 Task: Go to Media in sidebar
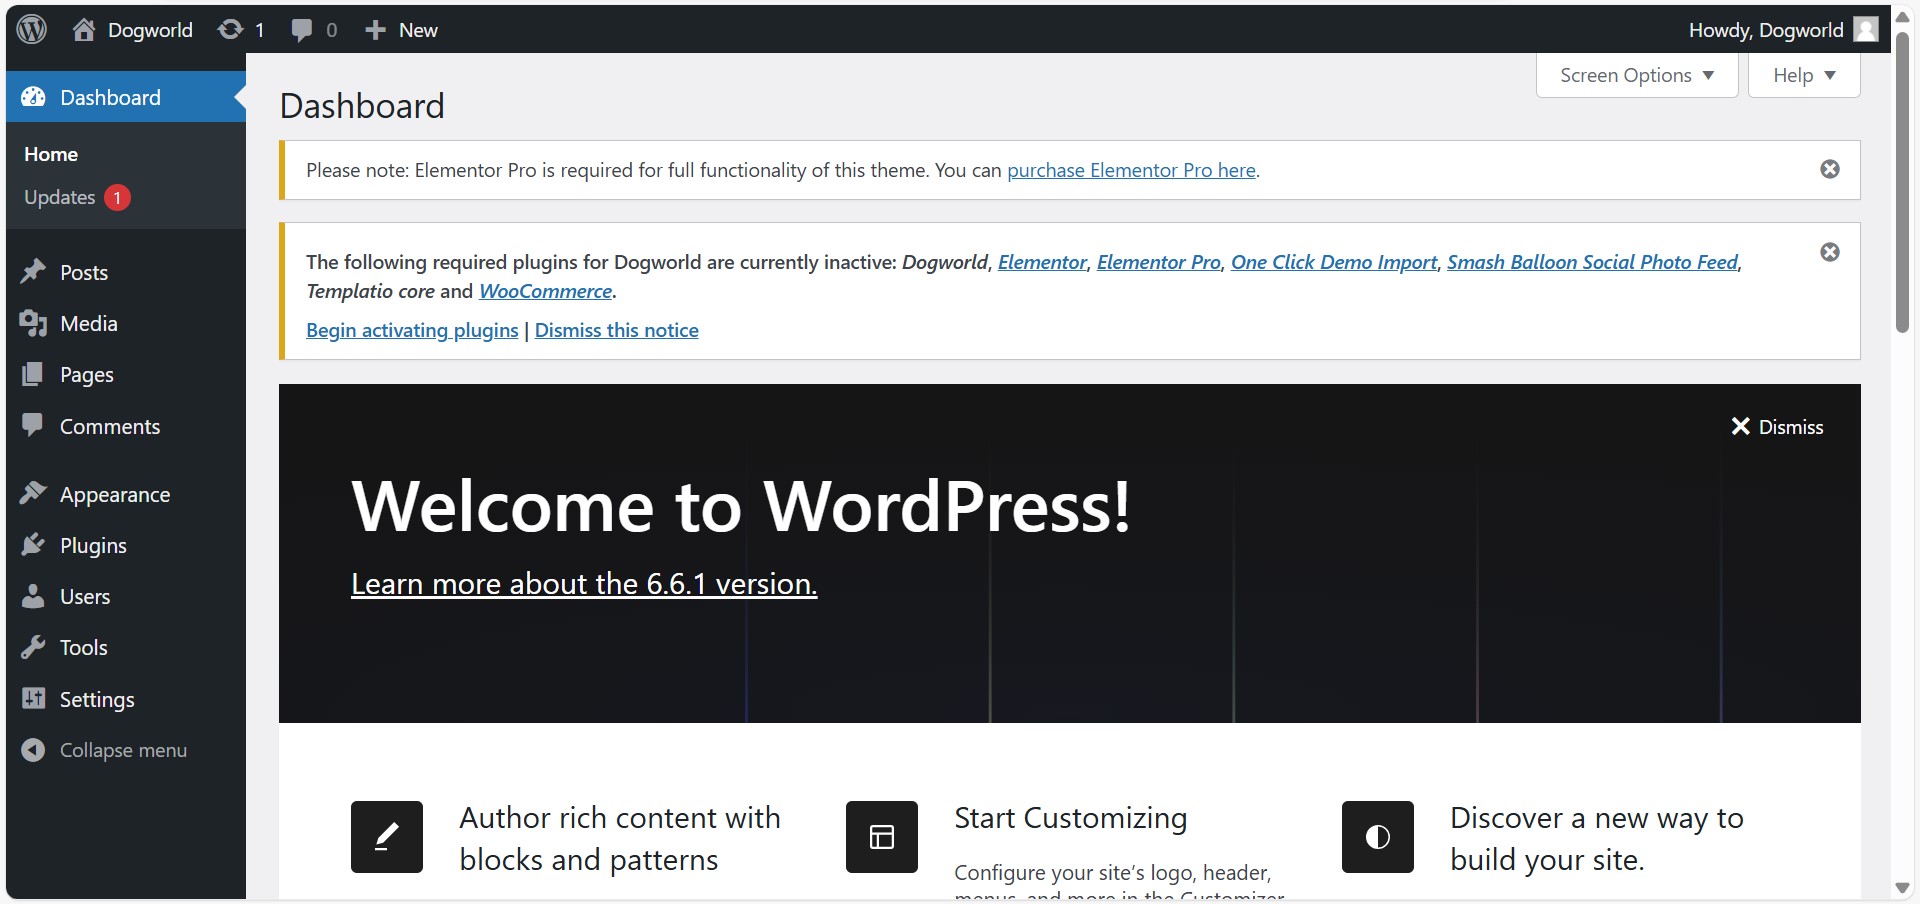(x=89, y=323)
